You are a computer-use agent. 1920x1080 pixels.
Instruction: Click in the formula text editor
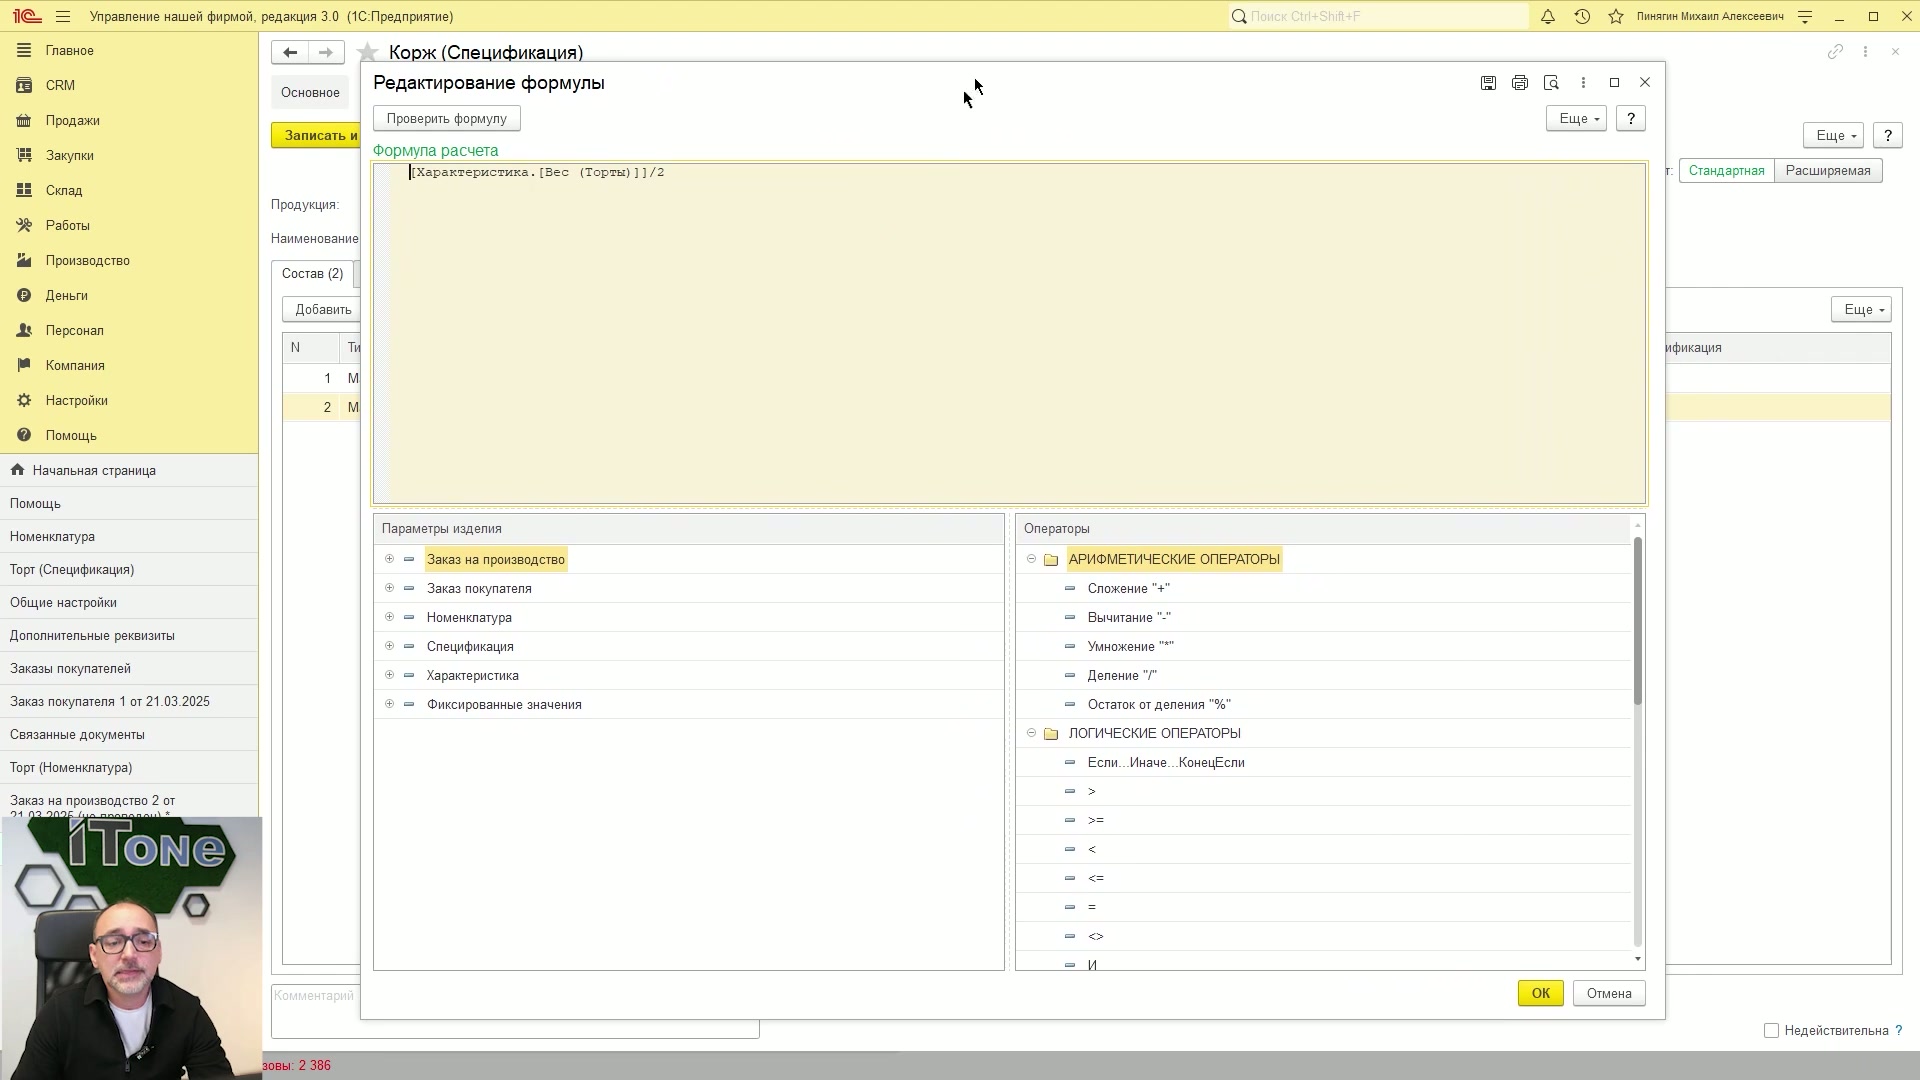coord(1009,333)
